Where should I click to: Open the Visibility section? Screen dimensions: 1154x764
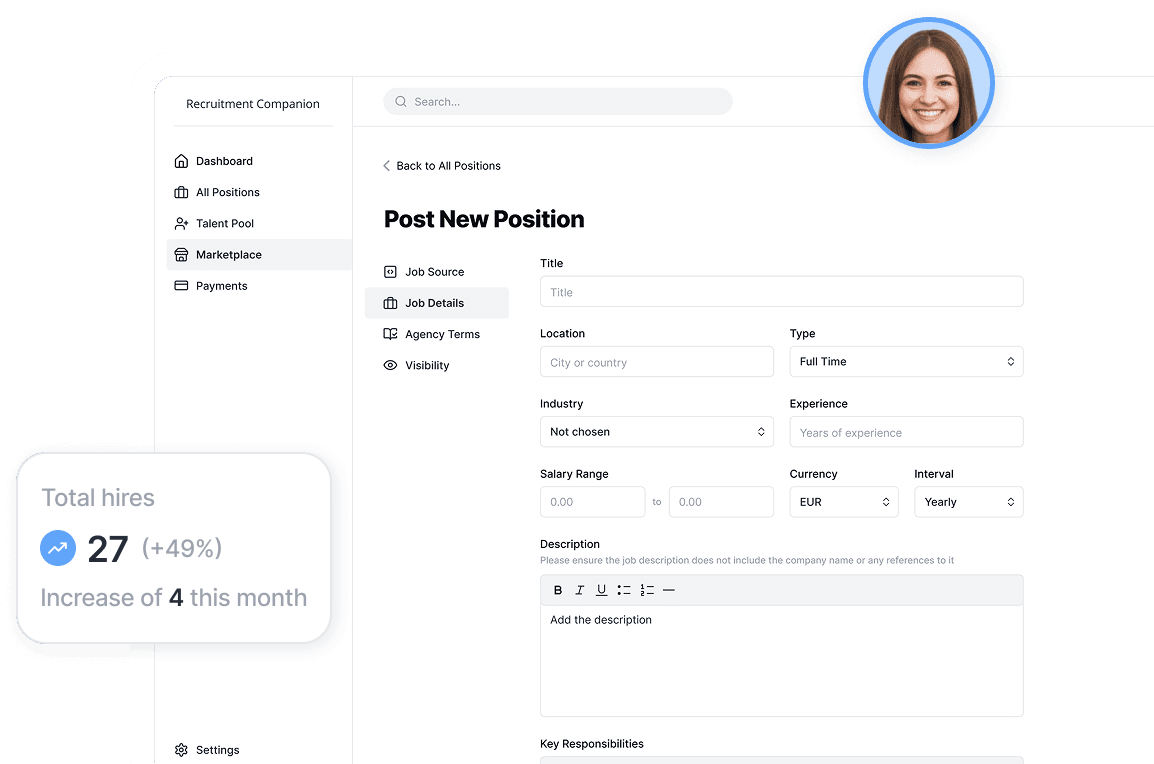[x=427, y=366]
